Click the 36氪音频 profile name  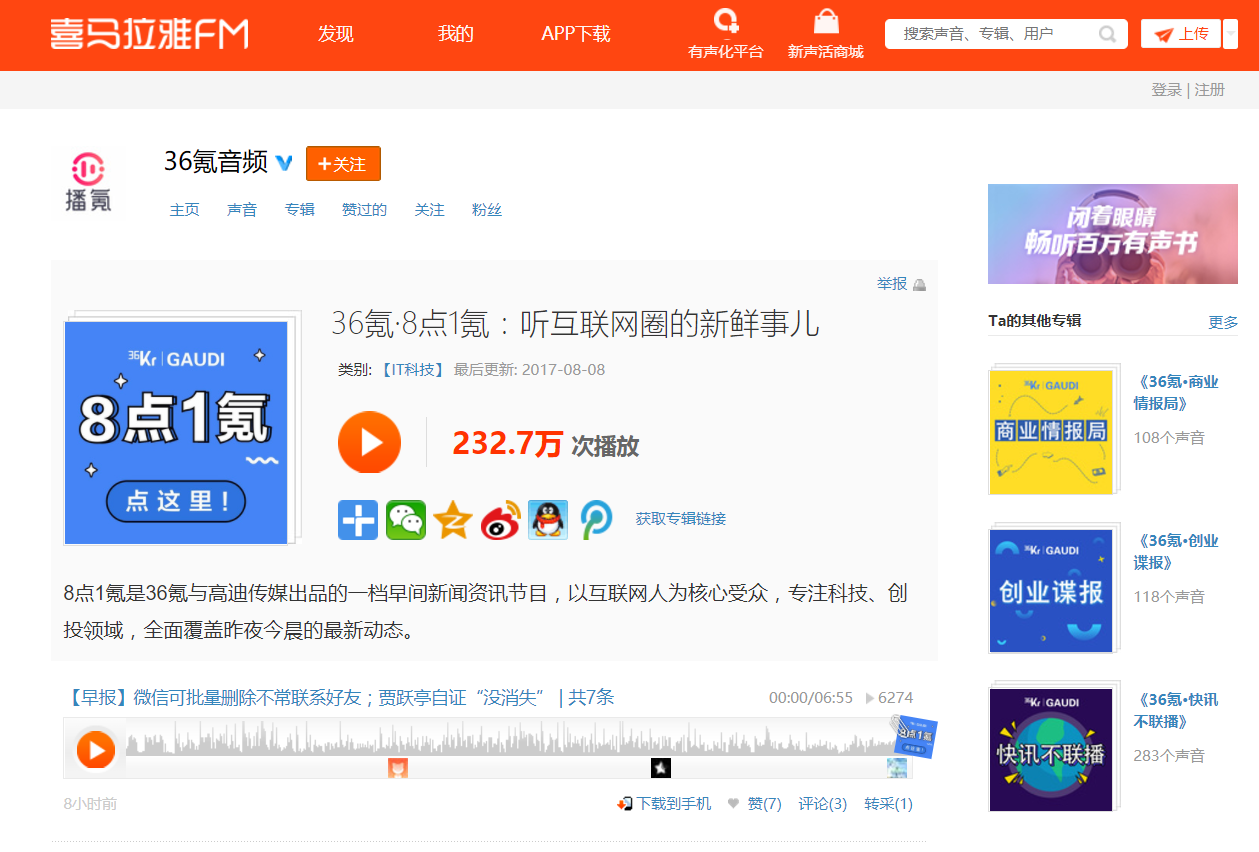(x=216, y=162)
